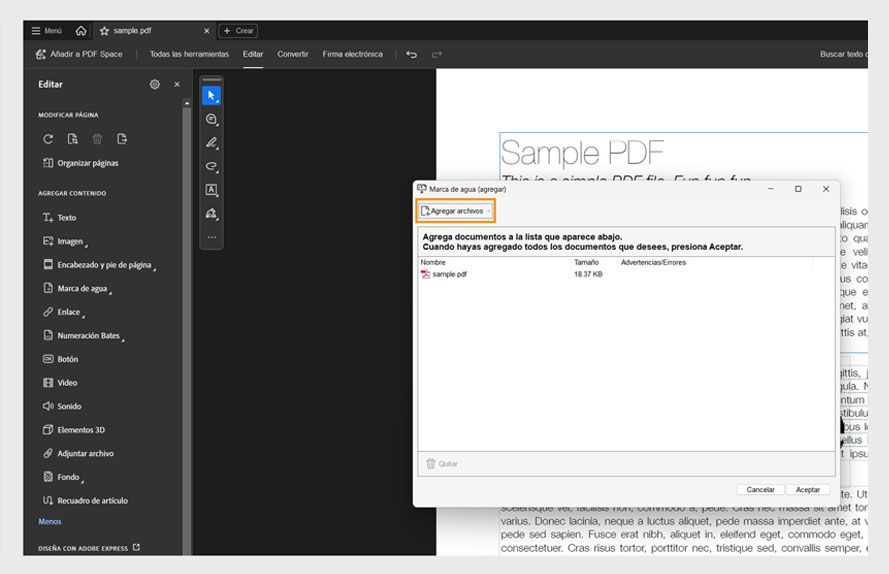
Task: Click the Menos link
Action: [x=50, y=522]
